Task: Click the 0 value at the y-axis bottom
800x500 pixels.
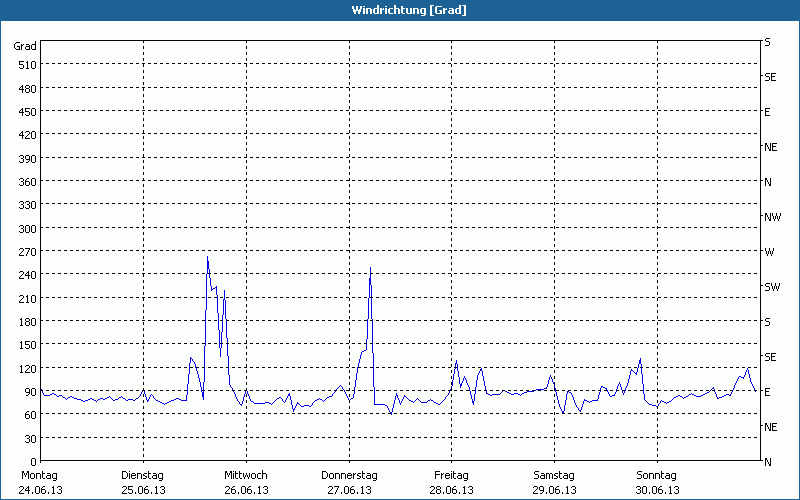Action: pos(33,462)
